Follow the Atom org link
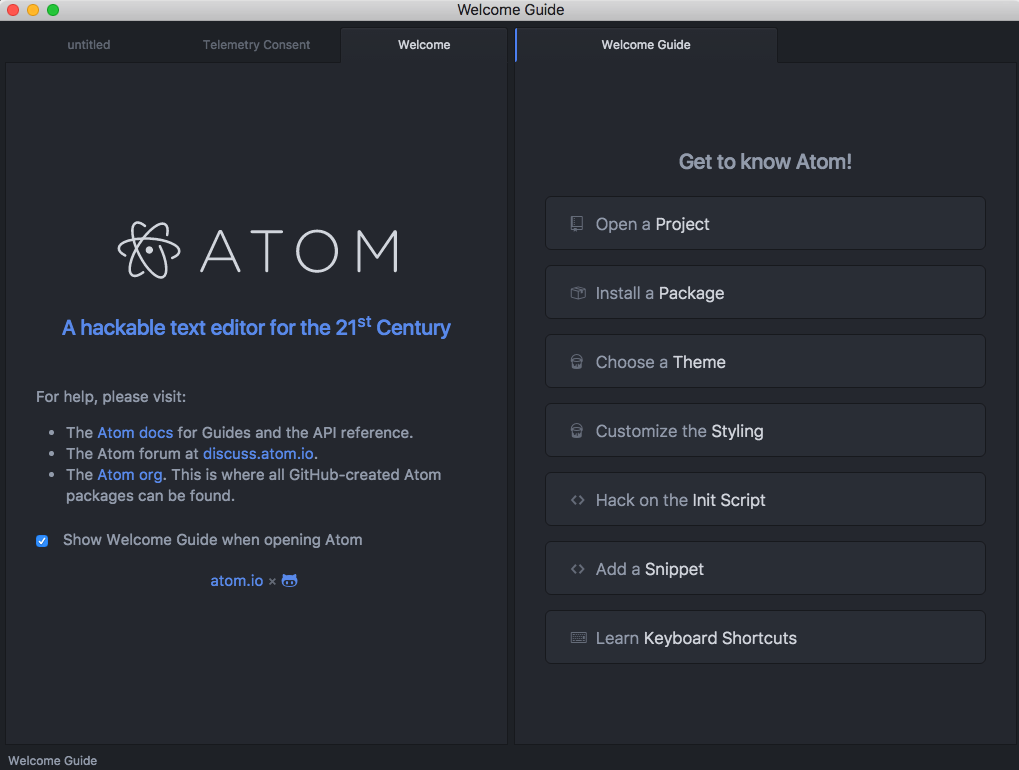This screenshot has height=770, width=1019. coord(129,475)
